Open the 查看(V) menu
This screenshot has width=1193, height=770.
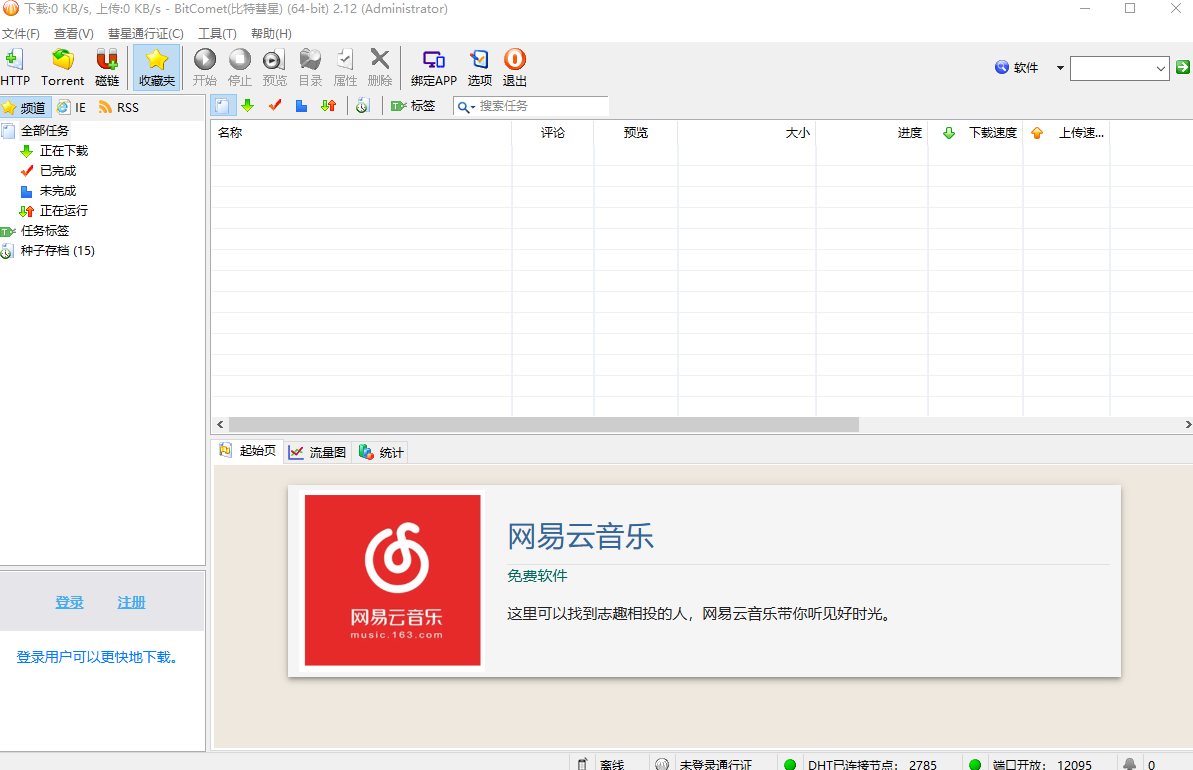click(x=73, y=33)
